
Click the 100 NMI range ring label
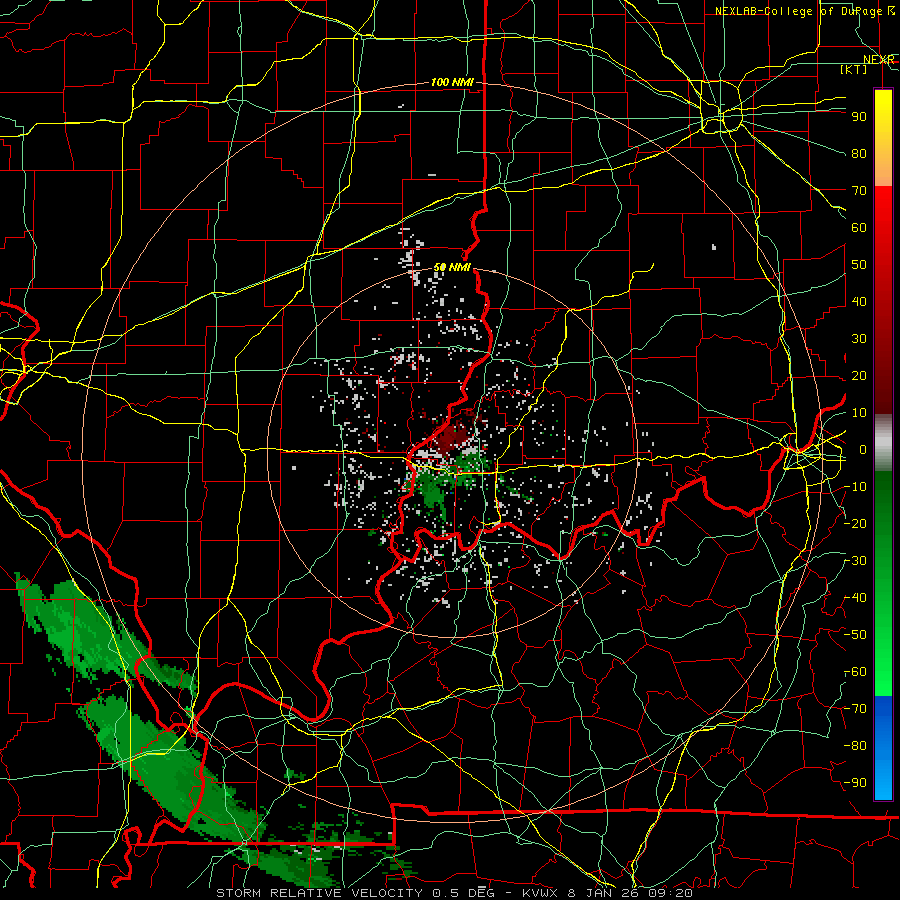point(452,82)
